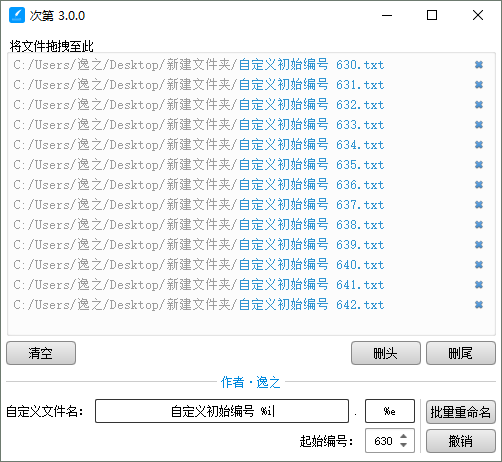Maximize the 次第 window

point(432,15)
